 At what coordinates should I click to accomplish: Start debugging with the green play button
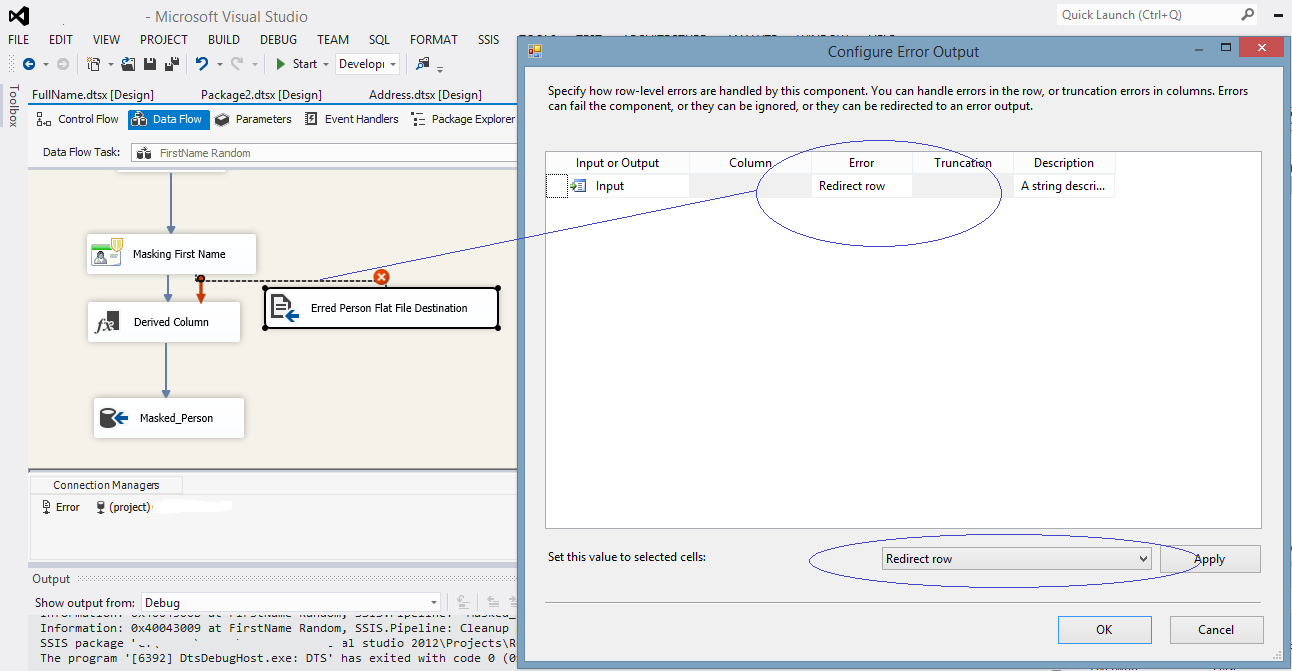281,64
